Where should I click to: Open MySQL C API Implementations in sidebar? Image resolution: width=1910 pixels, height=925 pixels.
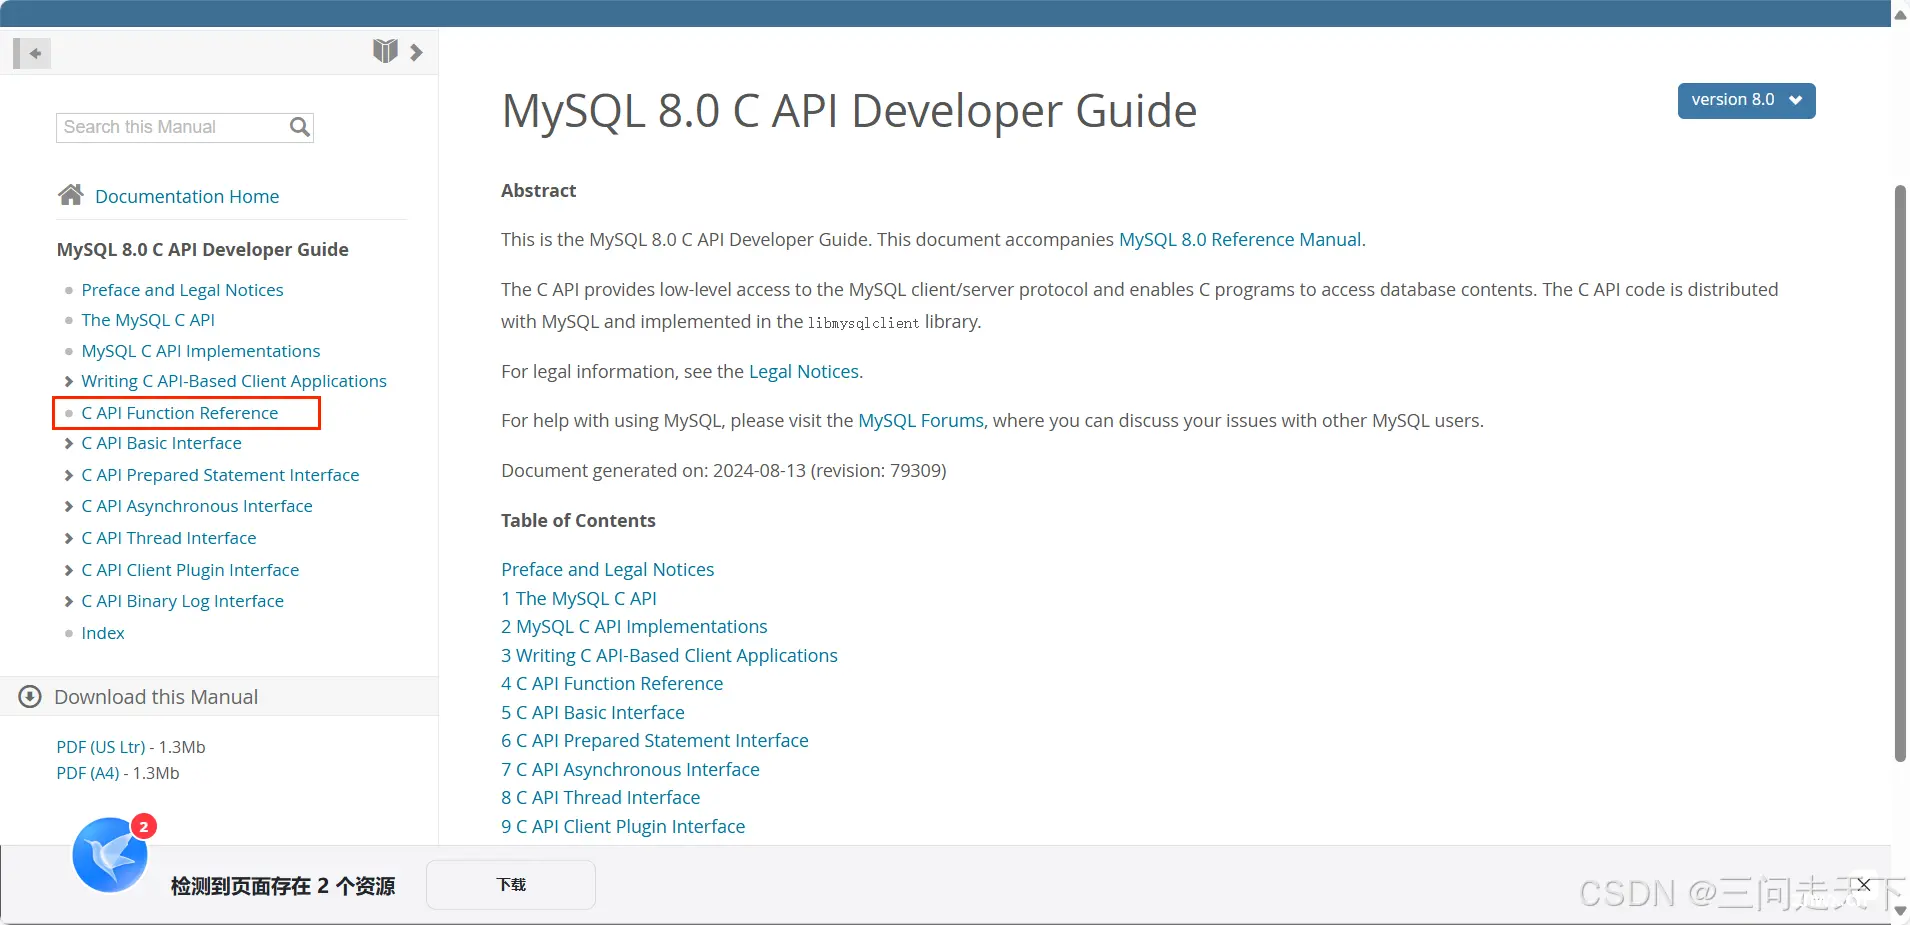pos(201,351)
